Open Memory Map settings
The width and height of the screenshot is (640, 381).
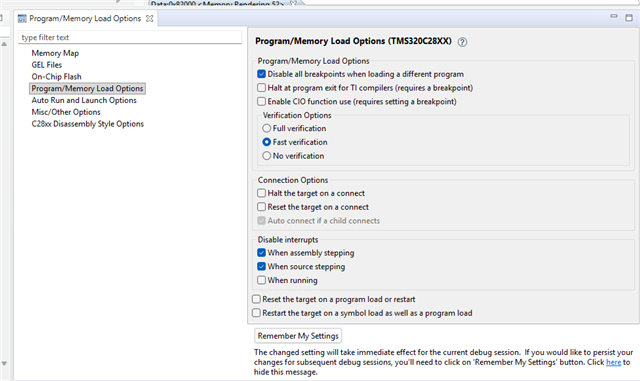pyautogui.click(x=55, y=53)
